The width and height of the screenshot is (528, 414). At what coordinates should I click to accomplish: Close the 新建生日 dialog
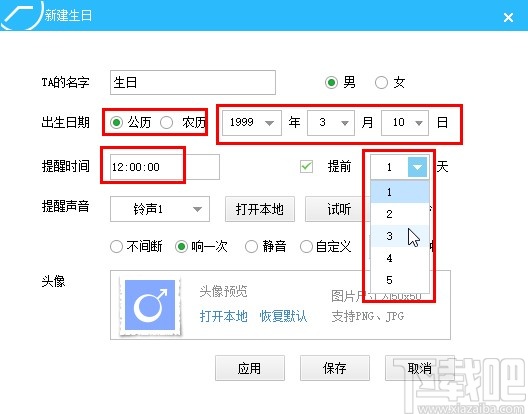(508, 17)
